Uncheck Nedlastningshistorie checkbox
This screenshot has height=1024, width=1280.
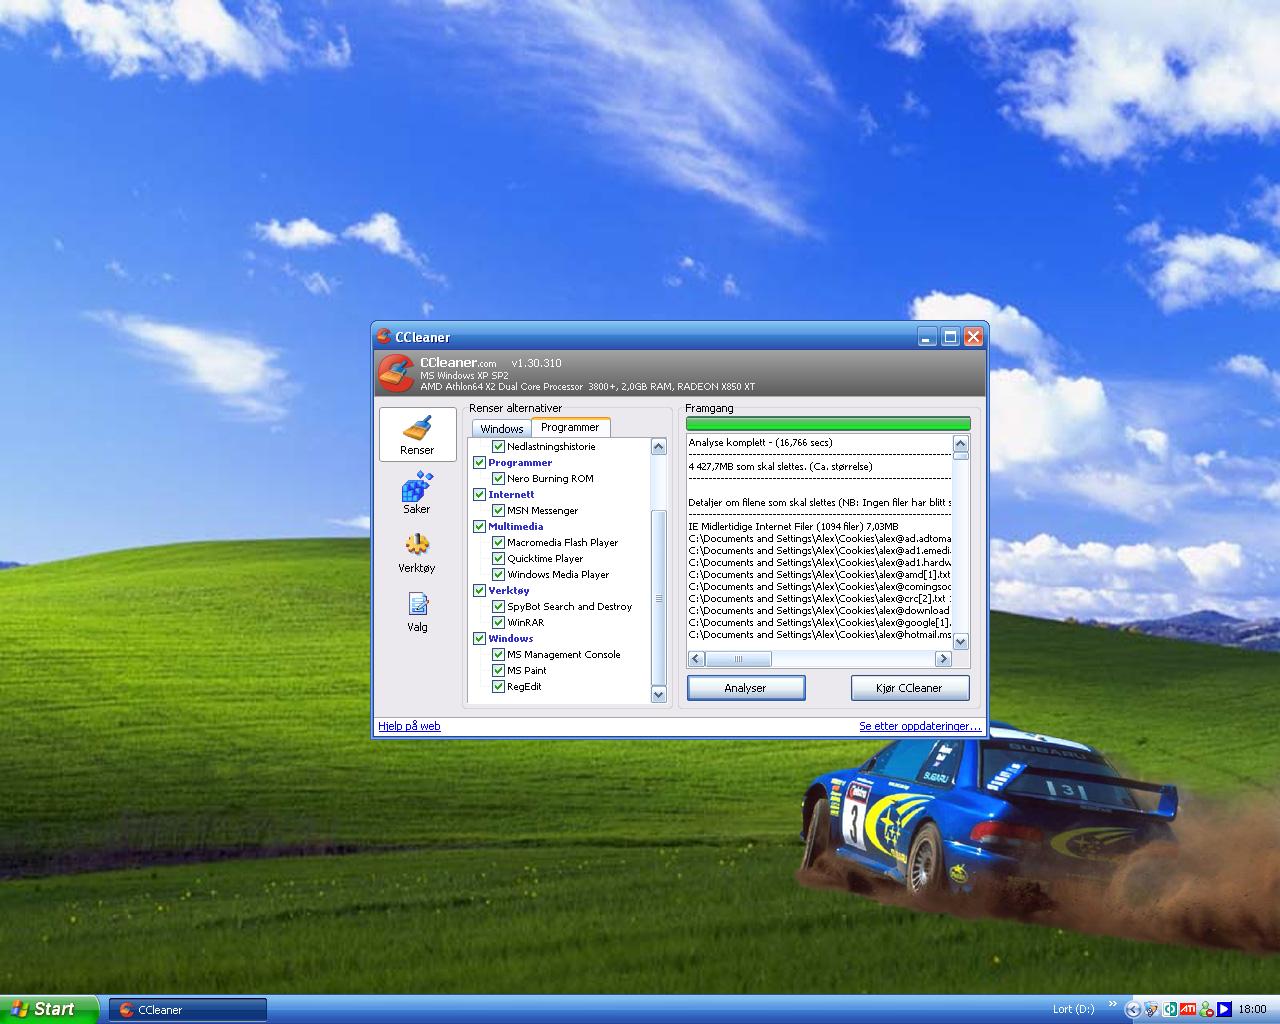[498, 446]
